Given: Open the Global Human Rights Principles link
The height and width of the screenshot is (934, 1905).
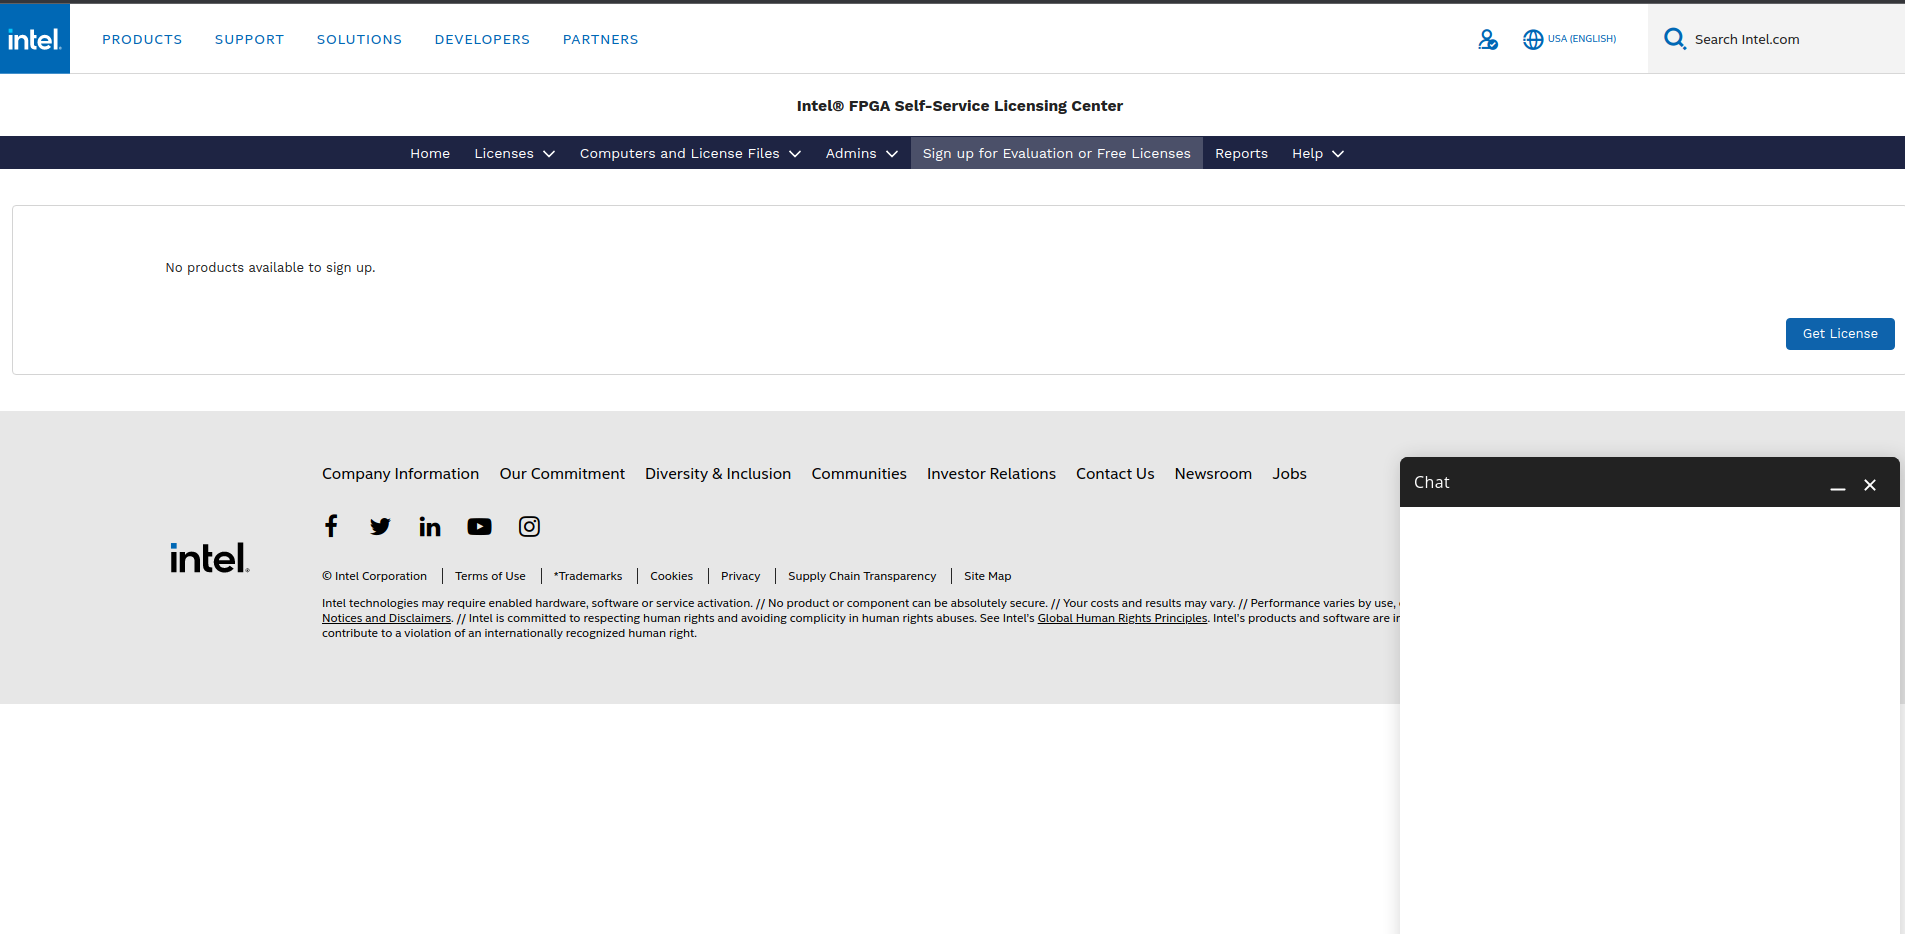Looking at the screenshot, I should [1122, 618].
